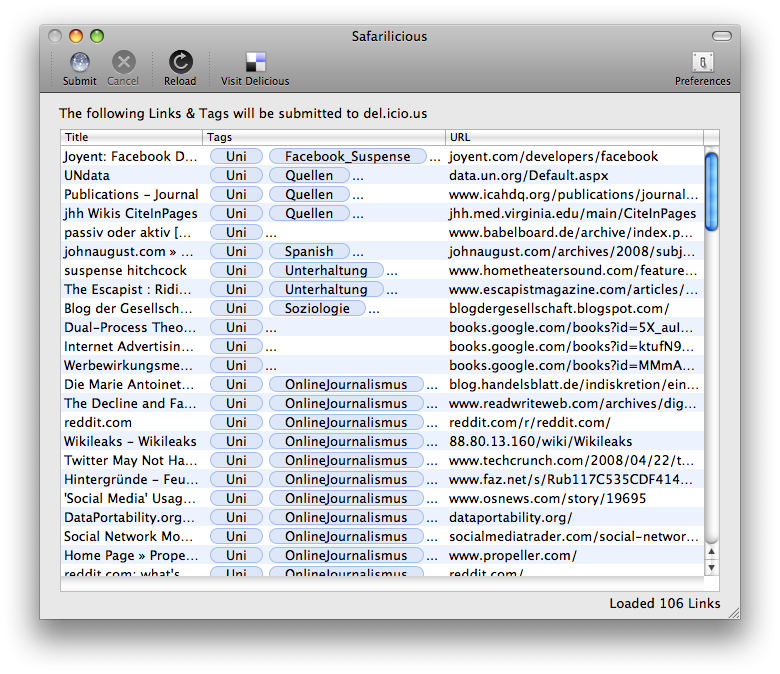The height and width of the screenshot is (674, 780).
Task: Select the title Die Marie Antoinet…
Action: 129,385
